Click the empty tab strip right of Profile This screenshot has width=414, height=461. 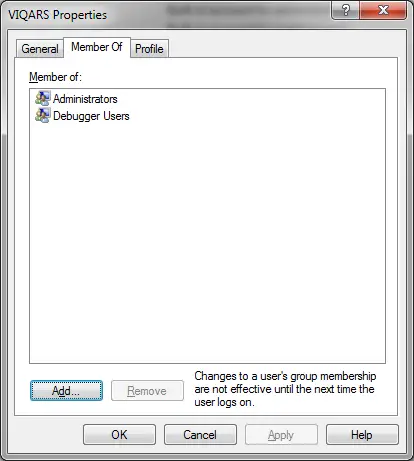[283, 49]
